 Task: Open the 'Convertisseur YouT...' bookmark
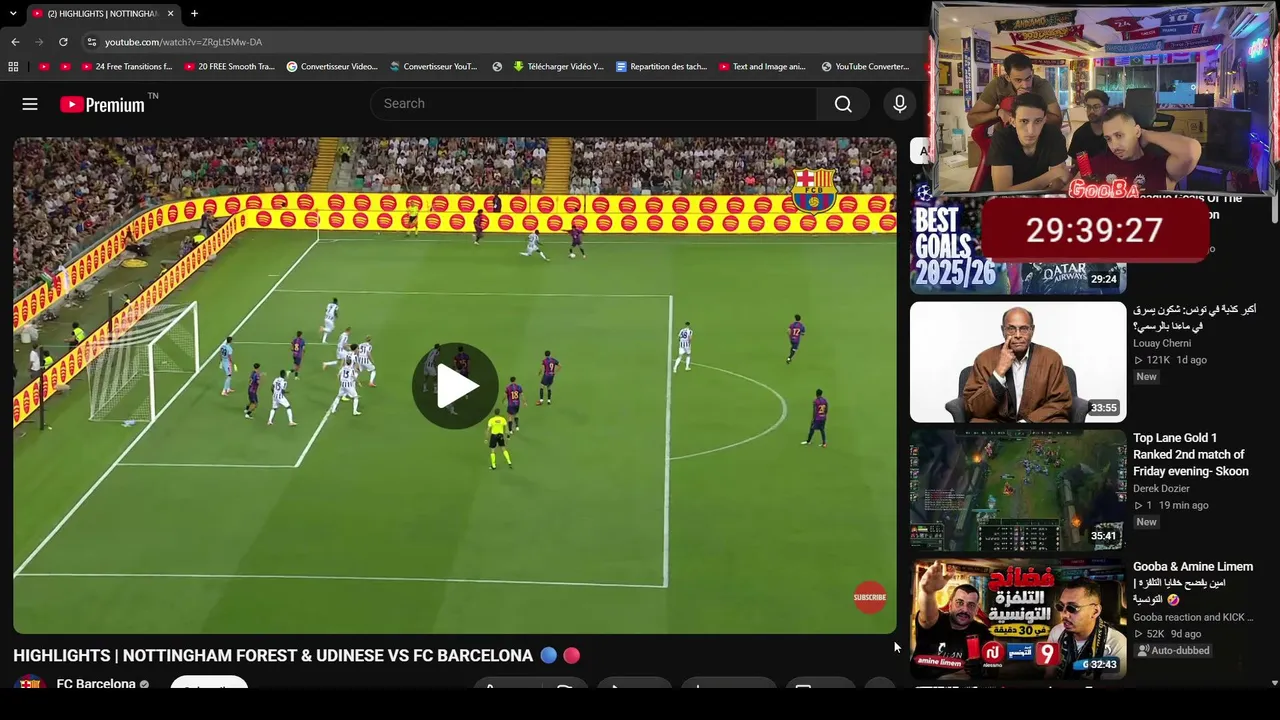(x=434, y=67)
